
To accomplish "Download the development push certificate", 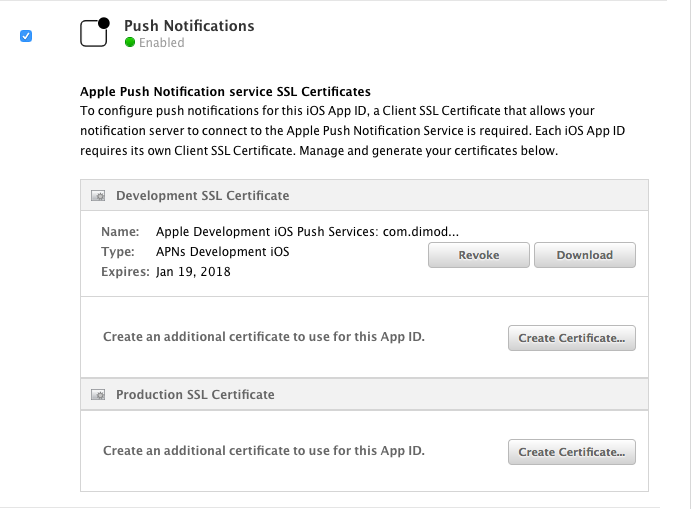I will 585,255.
